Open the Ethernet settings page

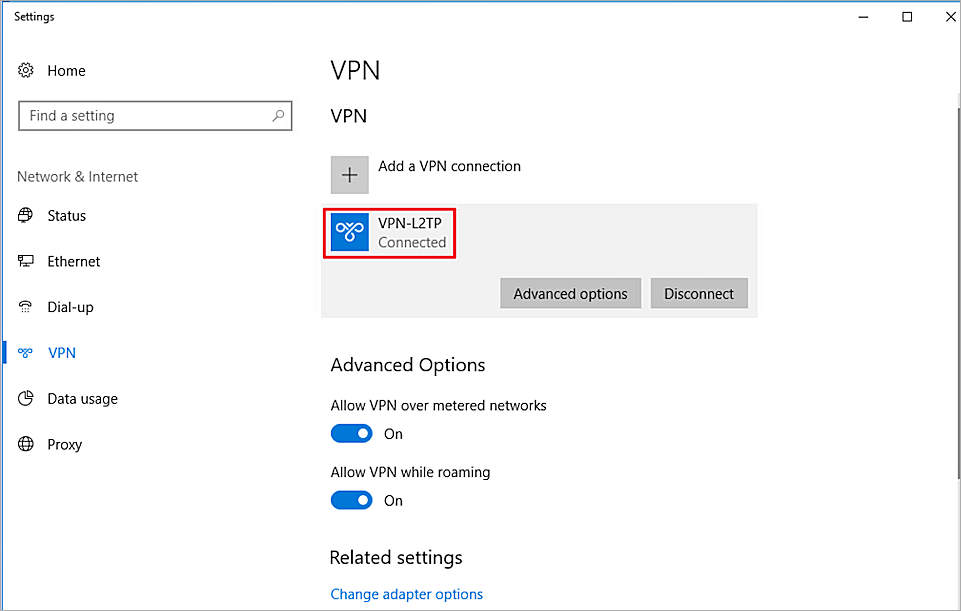click(x=74, y=262)
